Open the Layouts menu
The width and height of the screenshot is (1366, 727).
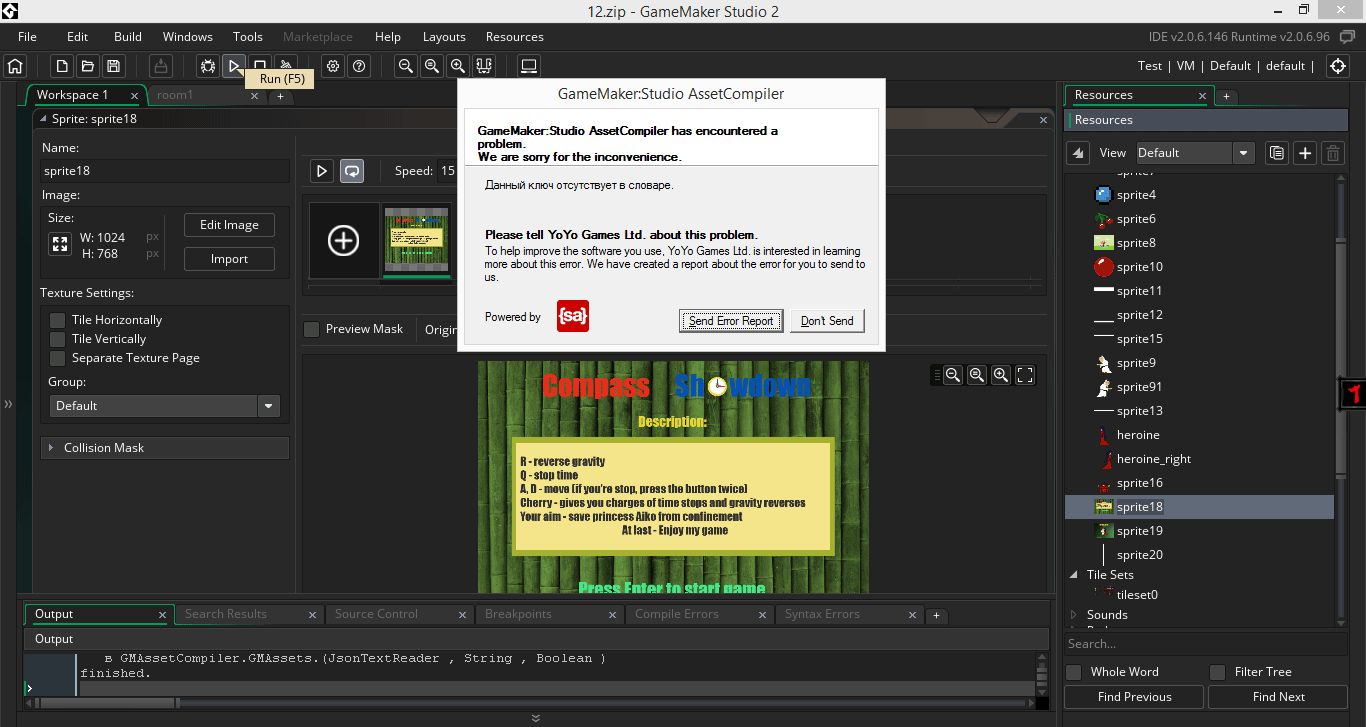(x=444, y=37)
